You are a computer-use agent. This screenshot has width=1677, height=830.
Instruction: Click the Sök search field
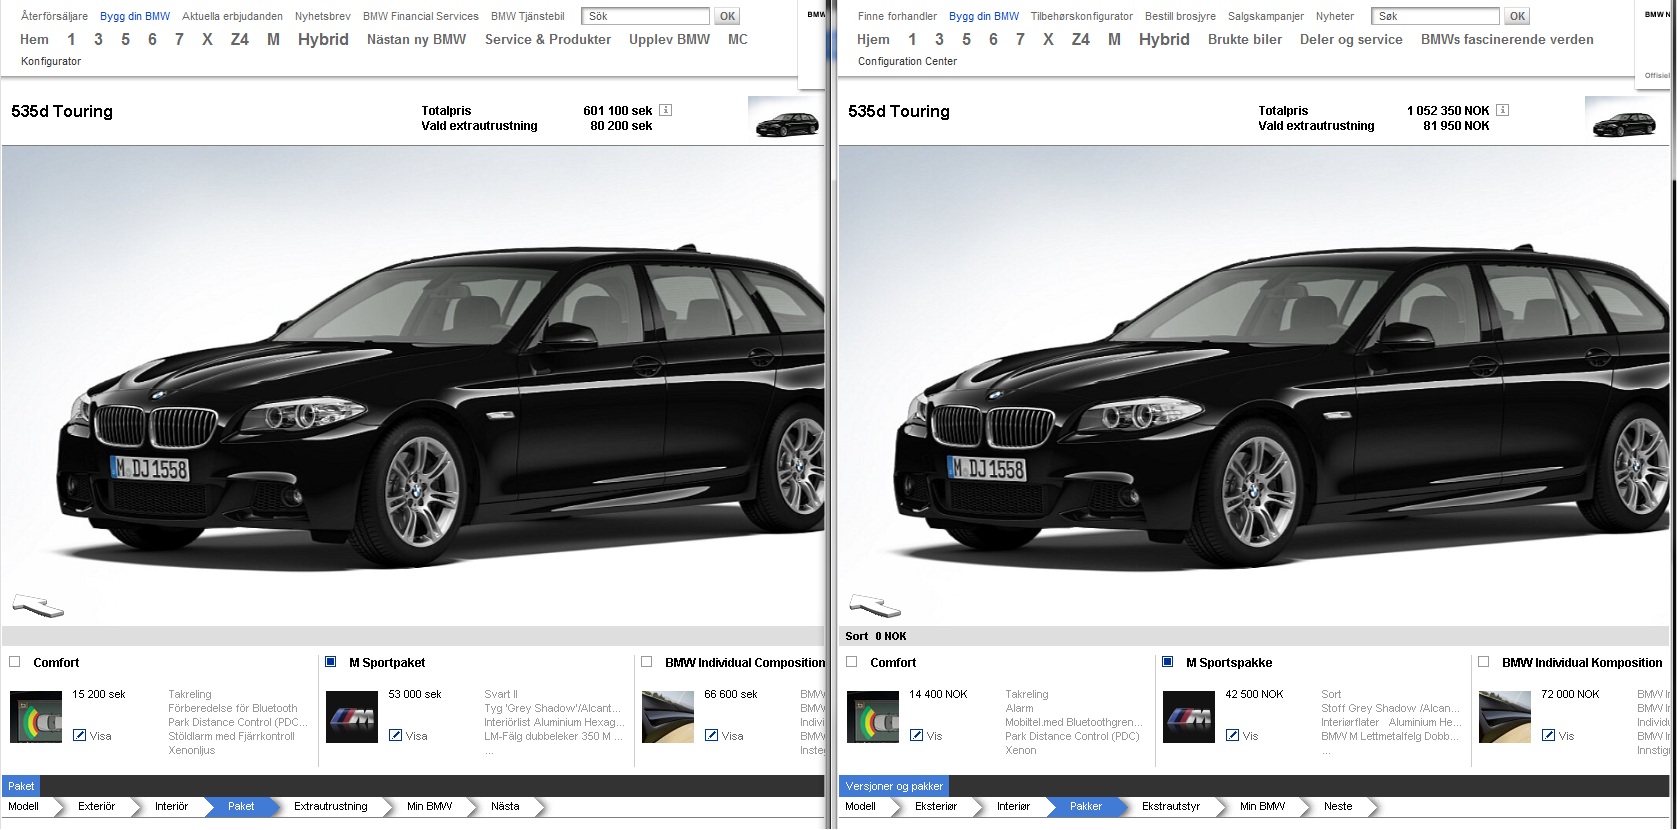tap(646, 16)
